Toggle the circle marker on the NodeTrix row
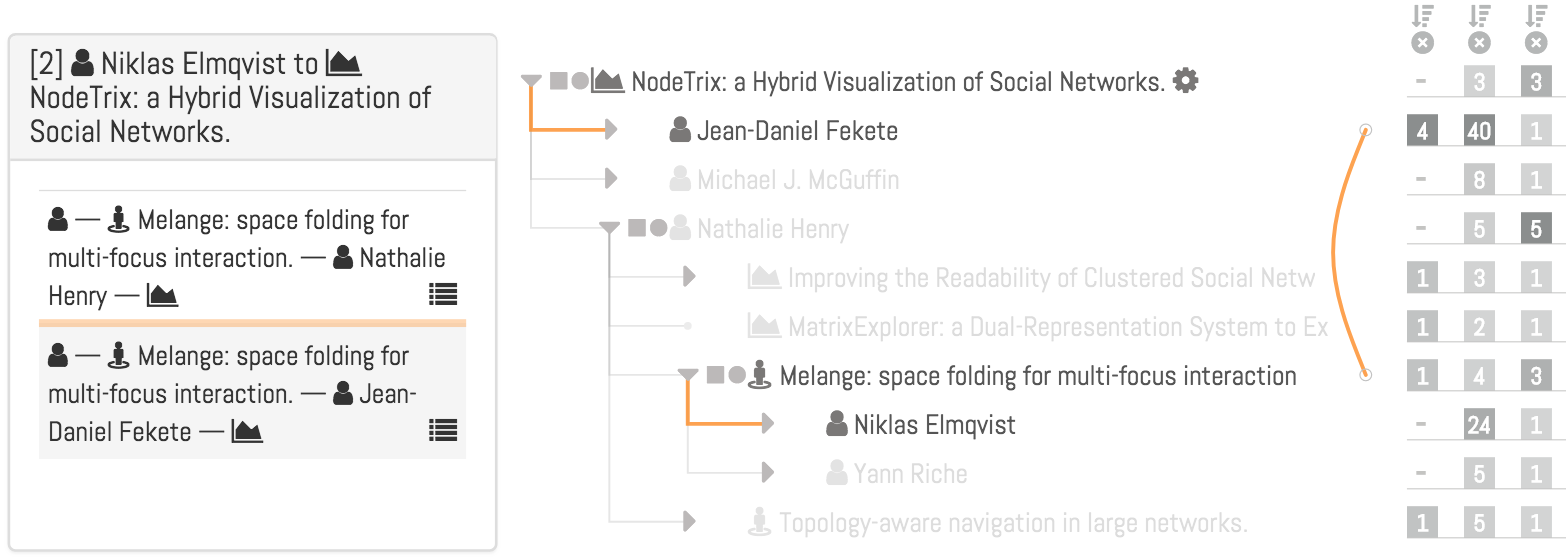 pyautogui.click(x=580, y=81)
